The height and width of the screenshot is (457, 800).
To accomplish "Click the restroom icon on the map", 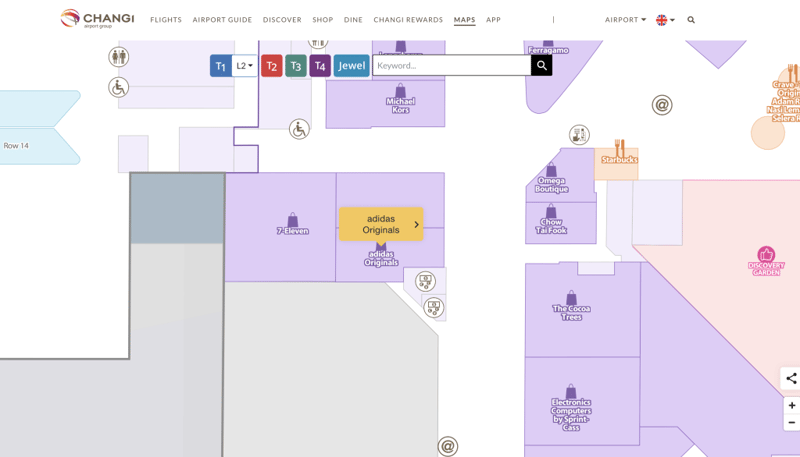I will pos(119,57).
